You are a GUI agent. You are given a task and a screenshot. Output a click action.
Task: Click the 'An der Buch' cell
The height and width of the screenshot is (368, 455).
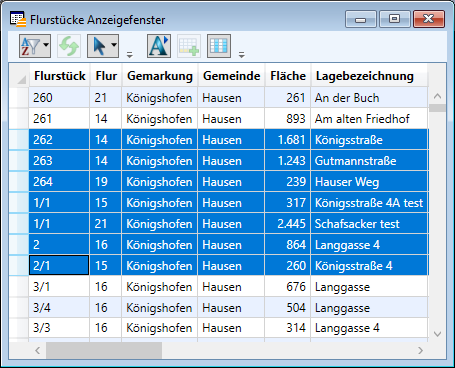point(369,98)
